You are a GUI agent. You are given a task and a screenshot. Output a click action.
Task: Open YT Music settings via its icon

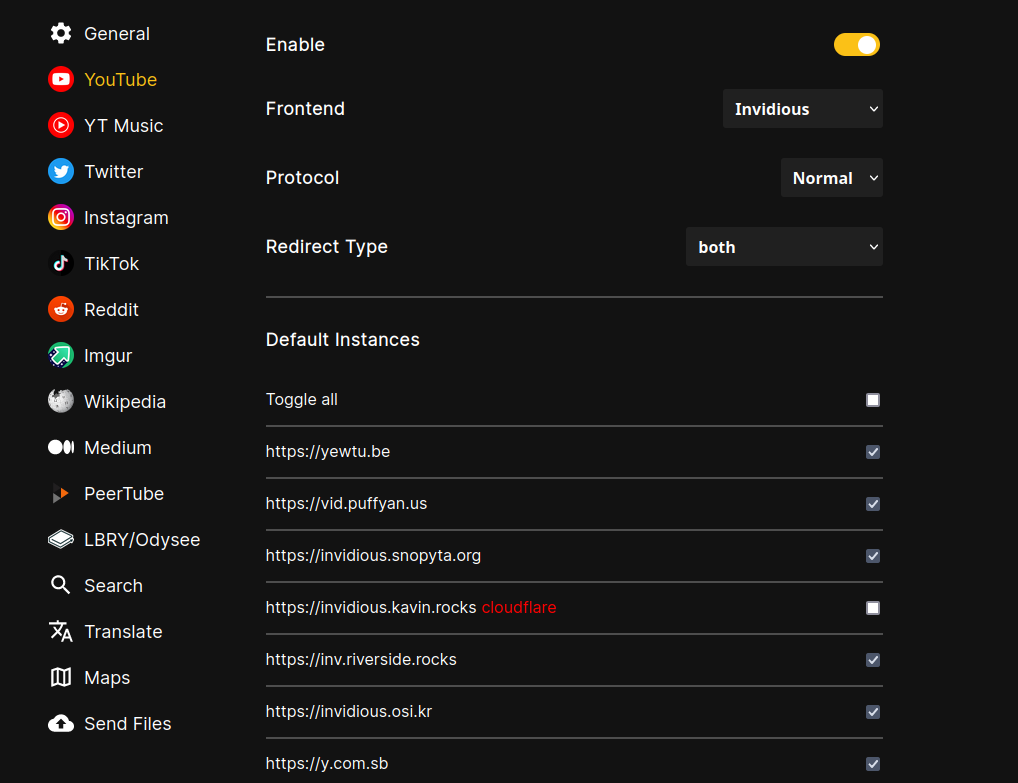pos(60,125)
